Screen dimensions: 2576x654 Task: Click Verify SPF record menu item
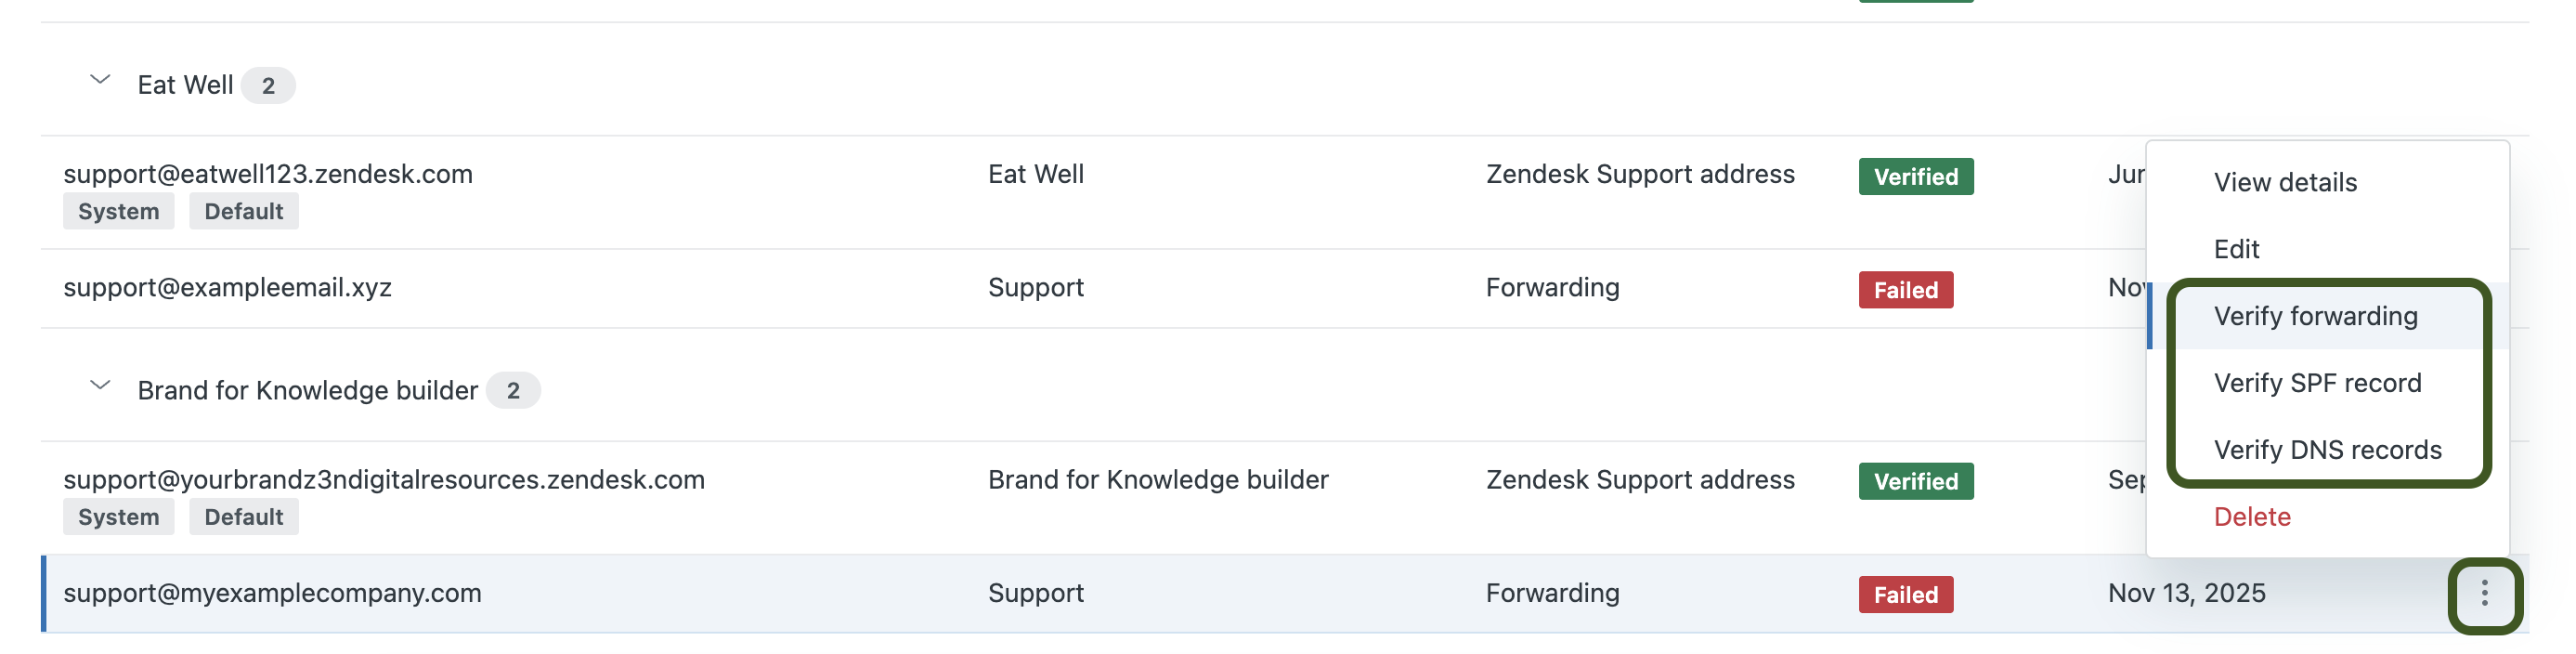click(x=2317, y=383)
